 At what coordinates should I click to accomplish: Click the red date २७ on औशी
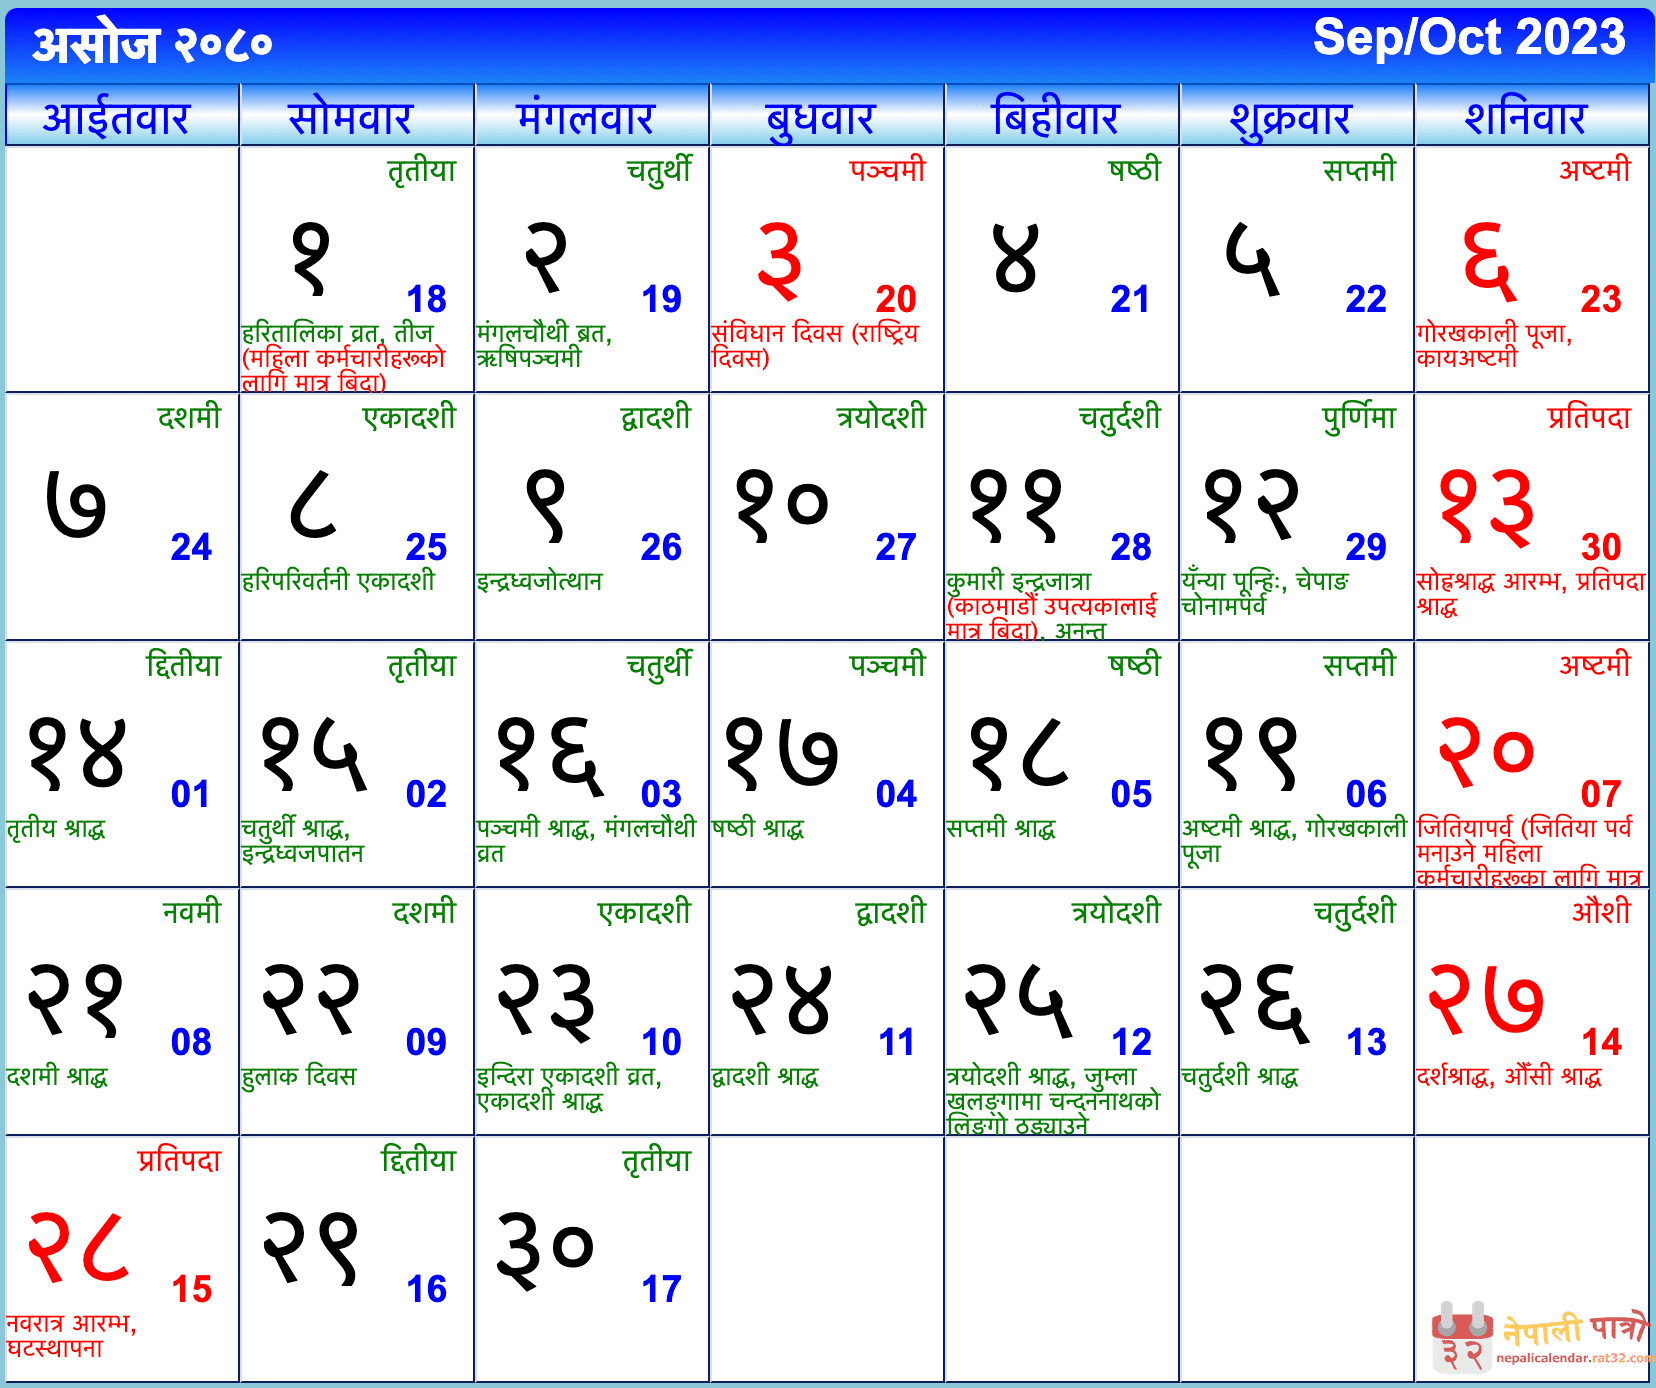pos(1486,998)
